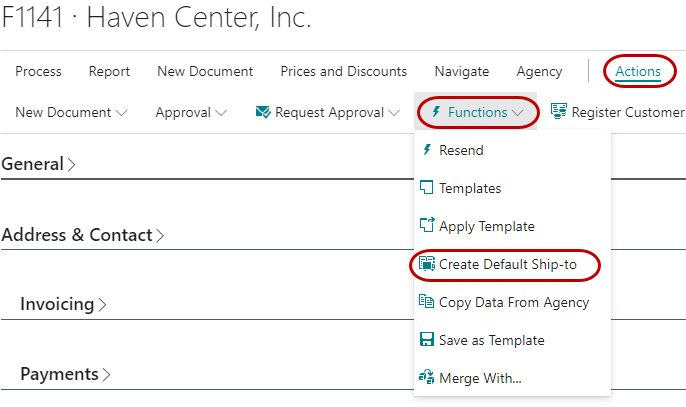
Task: Collapse the Functions dropdown
Action: pos(477,112)
